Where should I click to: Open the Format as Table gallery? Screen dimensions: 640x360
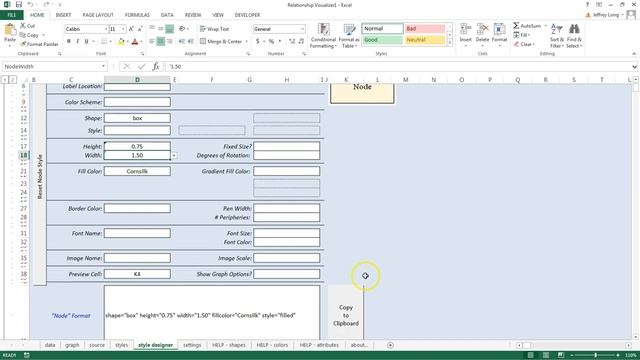tap(349, 36)
